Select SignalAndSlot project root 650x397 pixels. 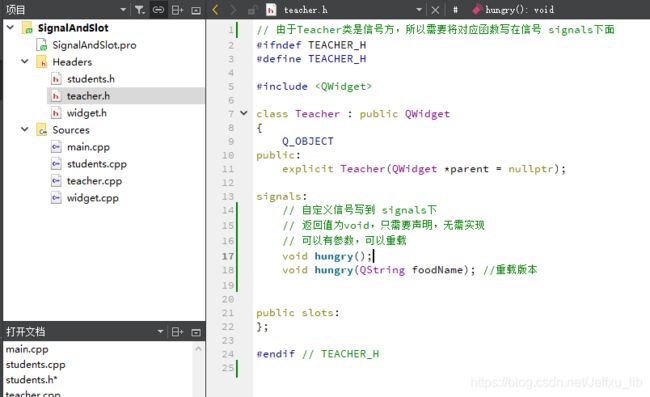[73, 28]
